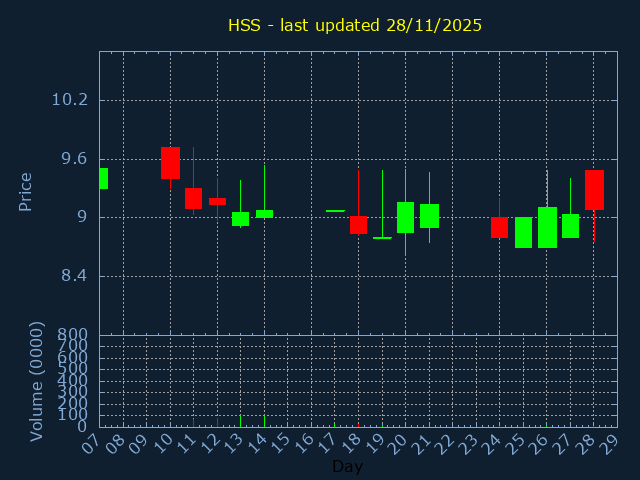Click the 10.2 price axis label
Viewport: 640px width, 480px height.
click(69, 100)
